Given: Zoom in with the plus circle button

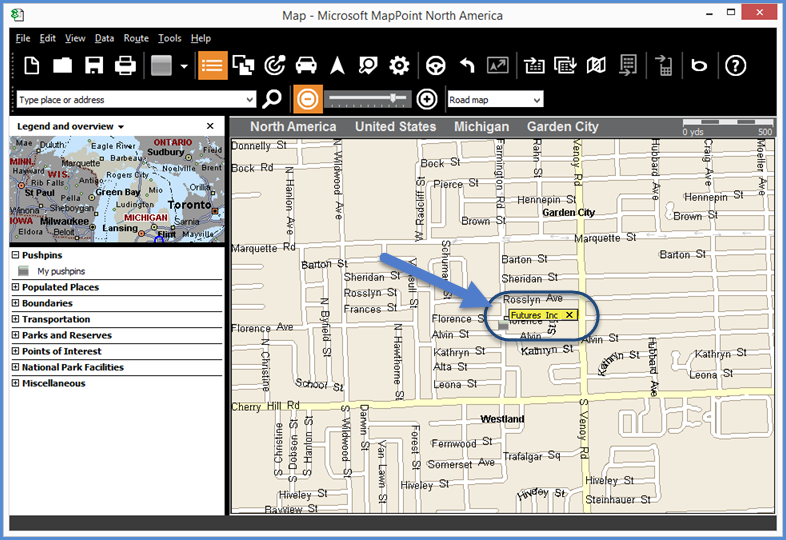Looking at the screenshot, I should [x=427, y=99].
